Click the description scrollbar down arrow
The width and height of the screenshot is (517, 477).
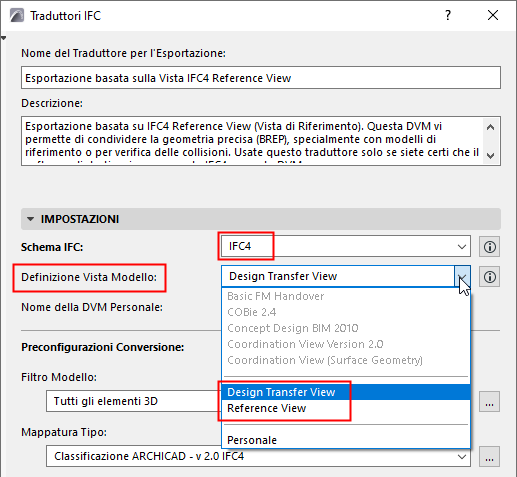point(490,156)
